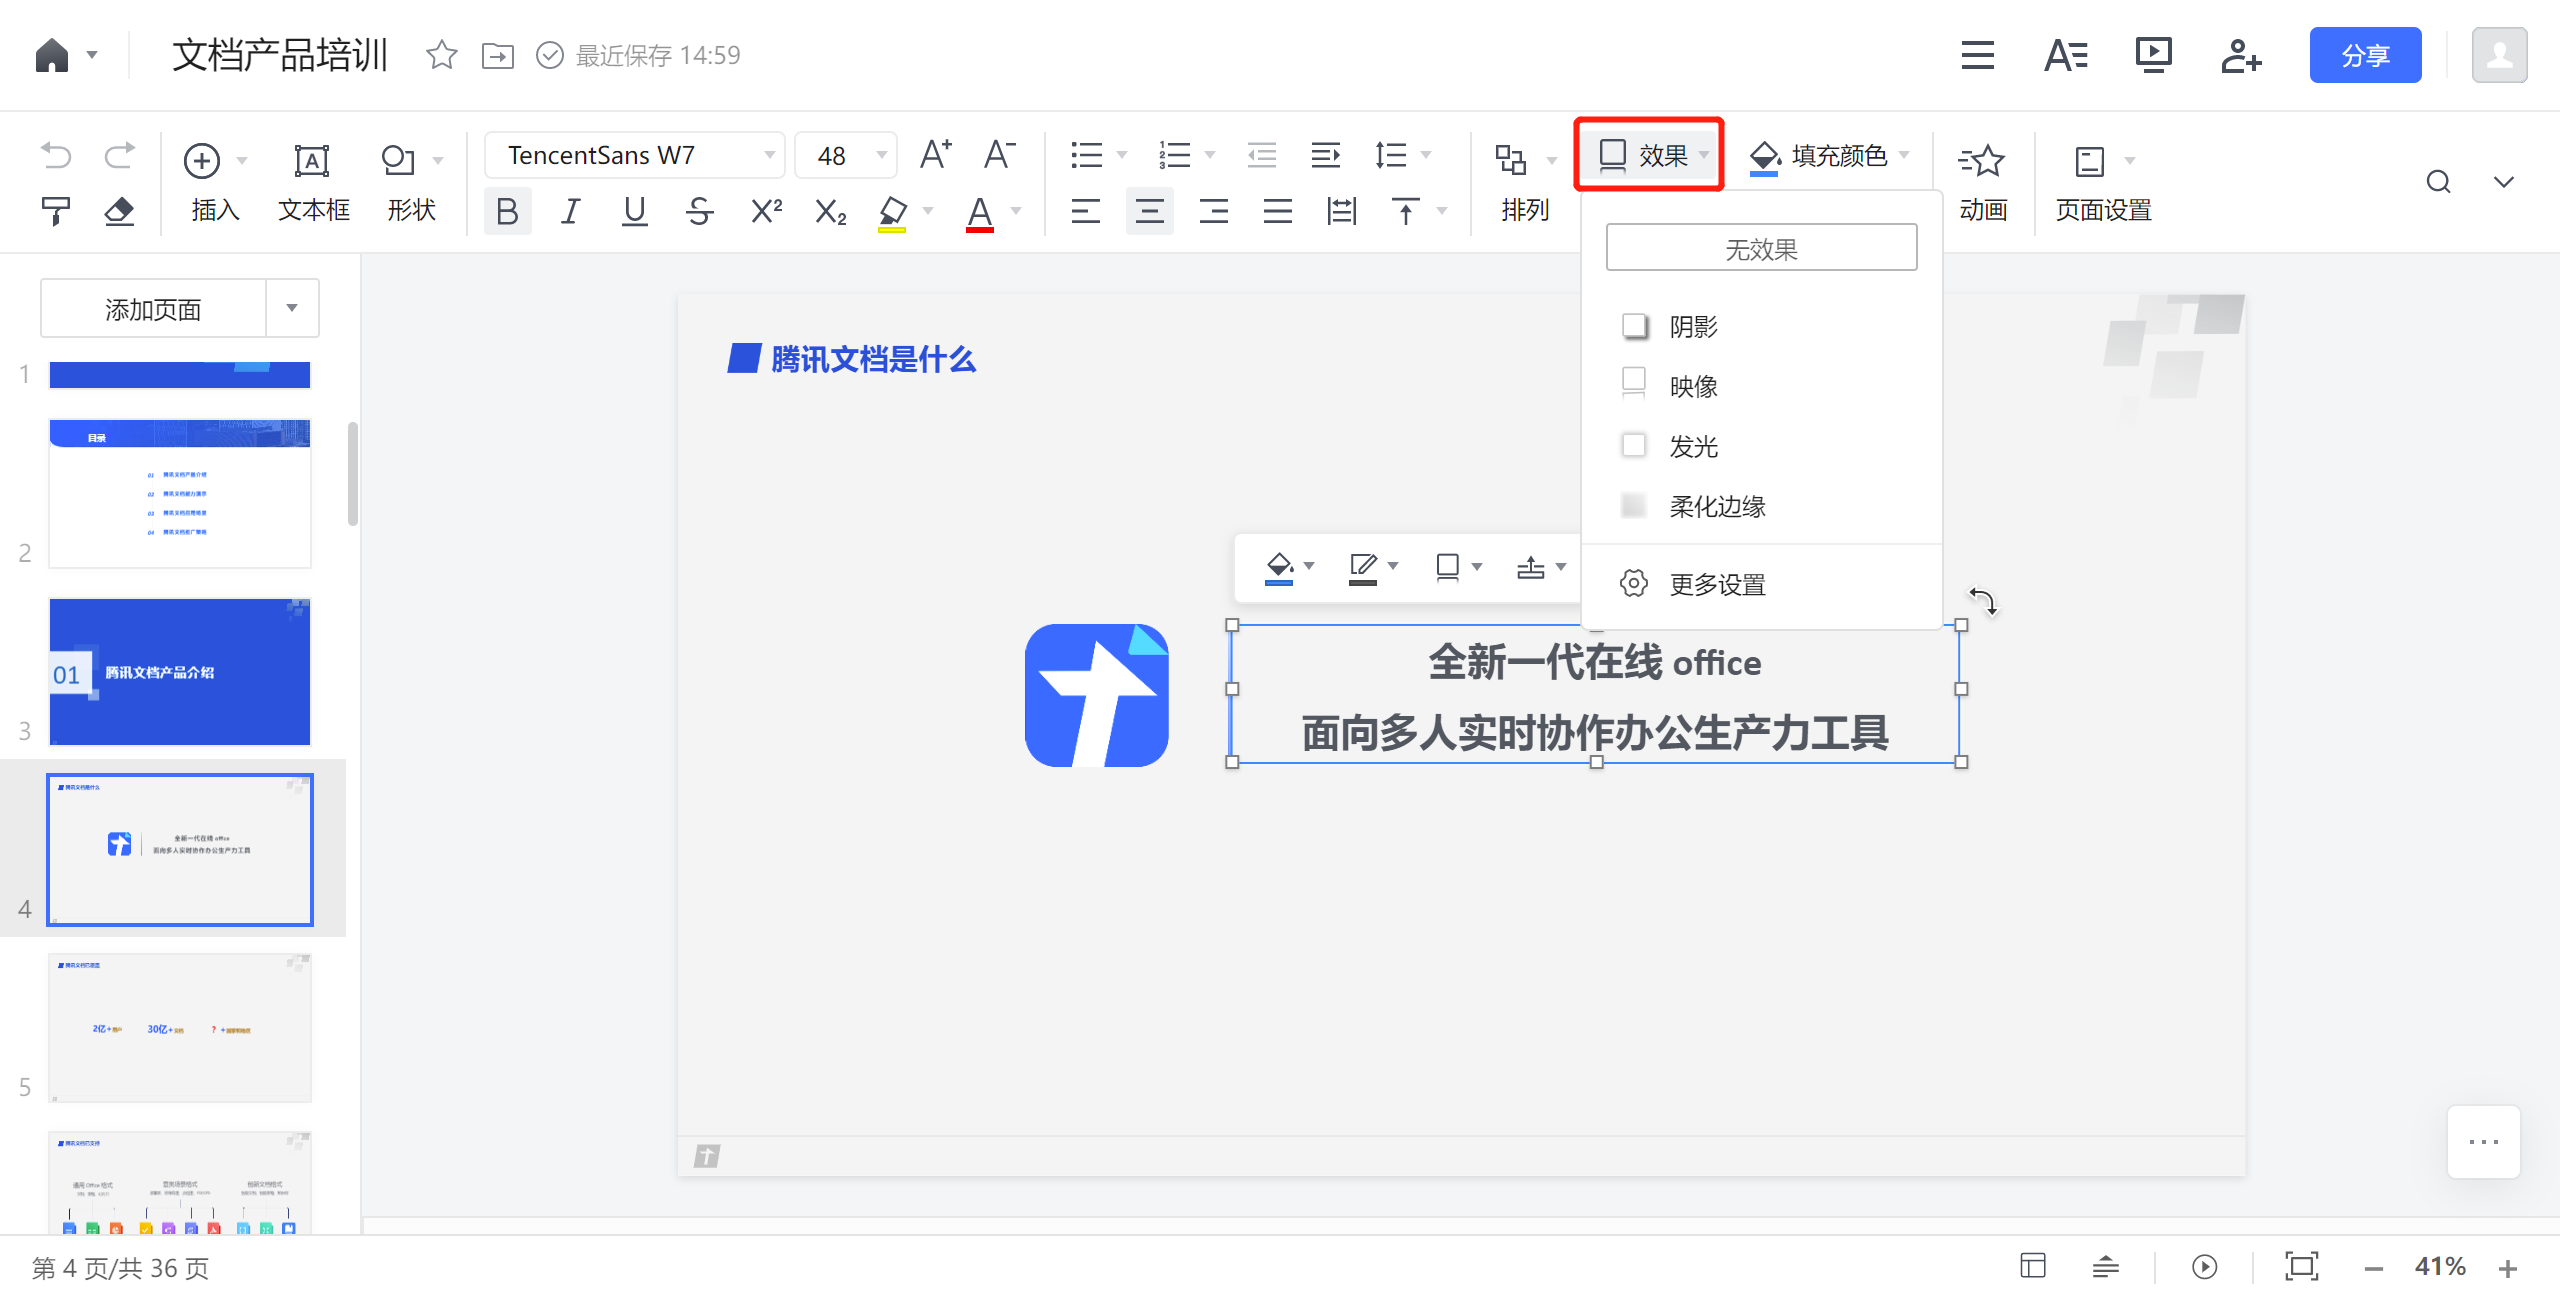Start slideshow presentation mode icon
2560x1298 pixels.
2153,55
